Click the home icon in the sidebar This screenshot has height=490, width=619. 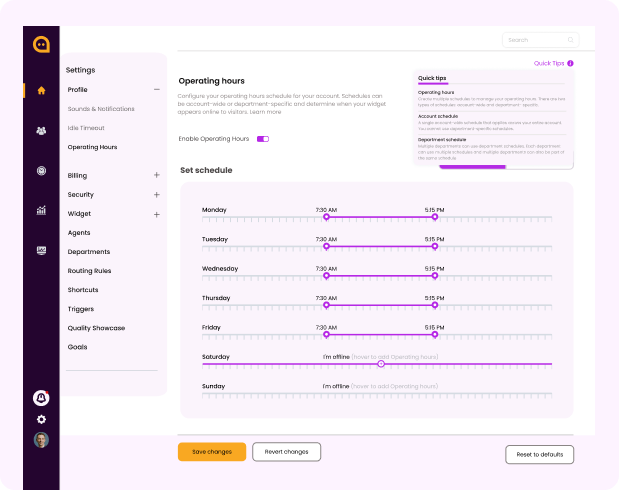pyautogui.click(x=41, y=90)
